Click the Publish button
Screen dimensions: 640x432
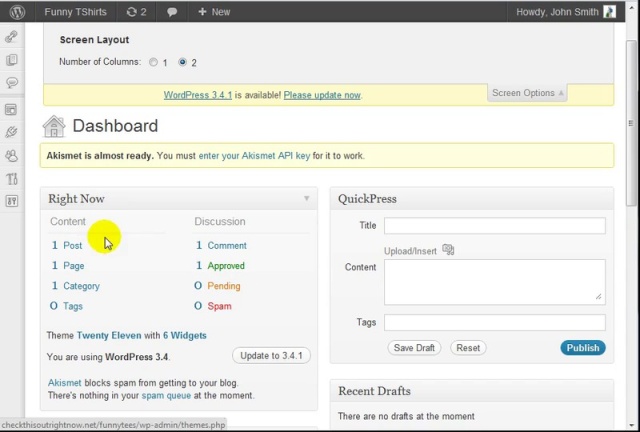pyautogui.click(x=583, y=348)
